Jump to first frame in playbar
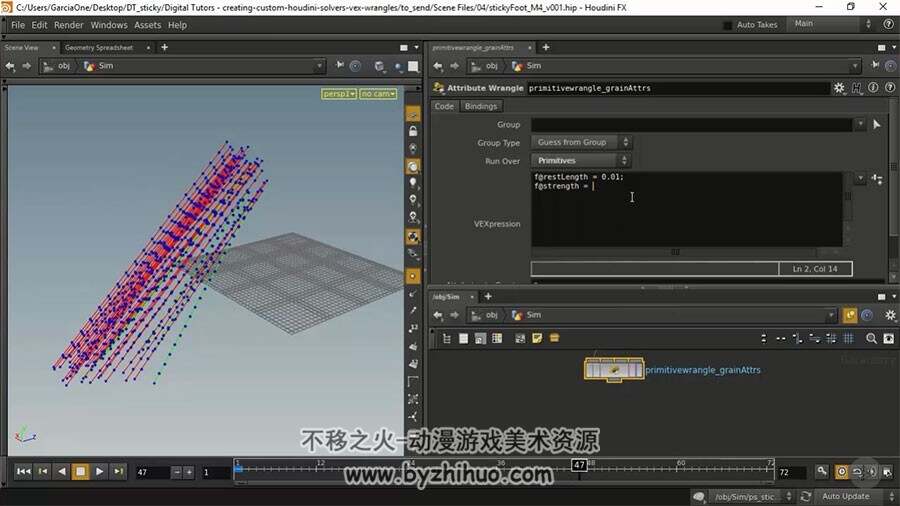 pos(24,472)
